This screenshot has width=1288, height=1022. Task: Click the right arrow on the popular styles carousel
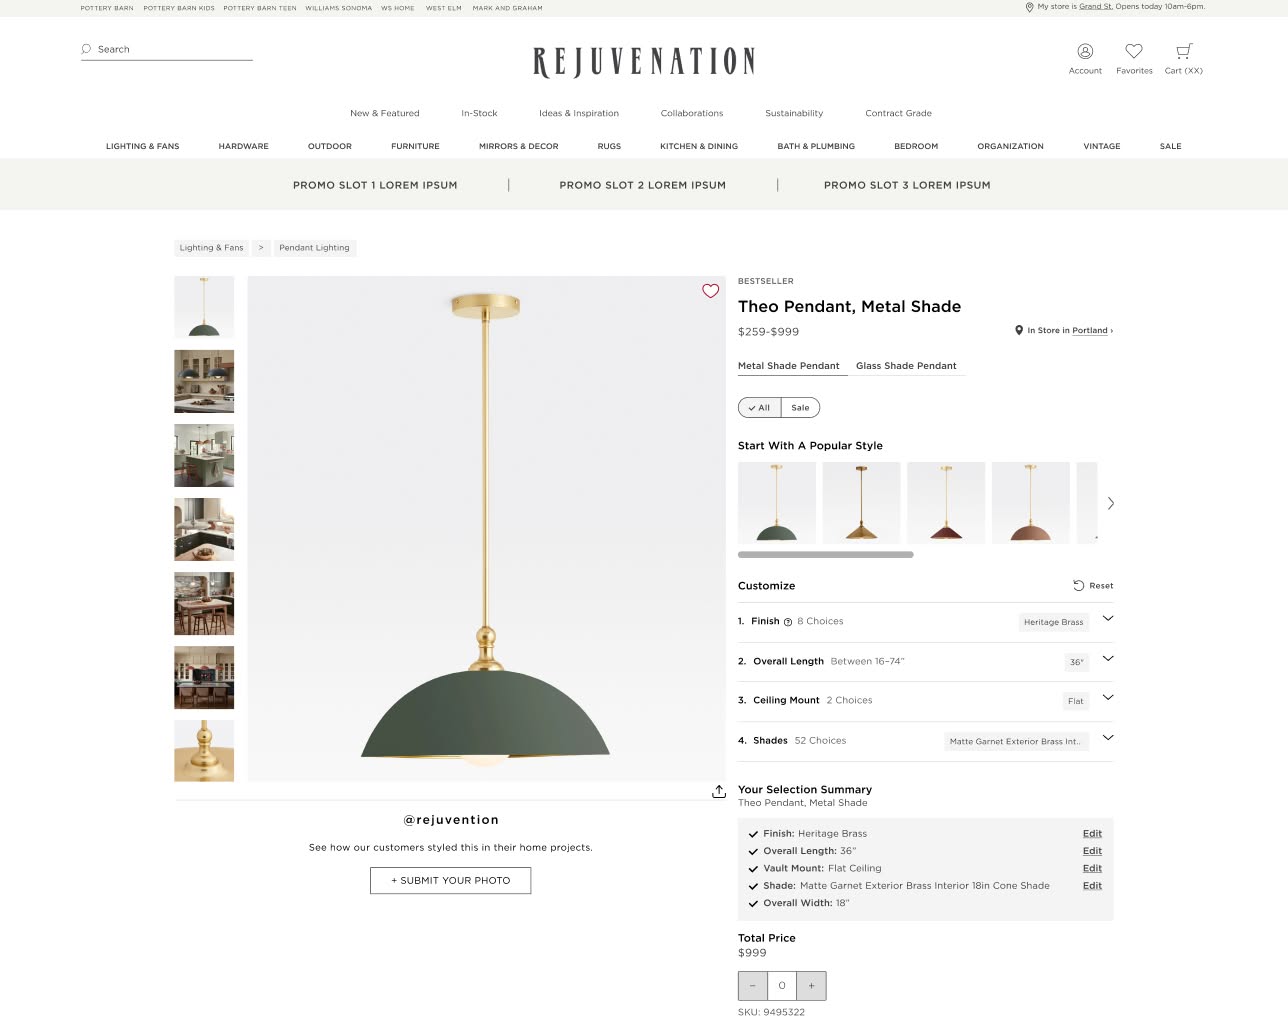(1110, 503)
